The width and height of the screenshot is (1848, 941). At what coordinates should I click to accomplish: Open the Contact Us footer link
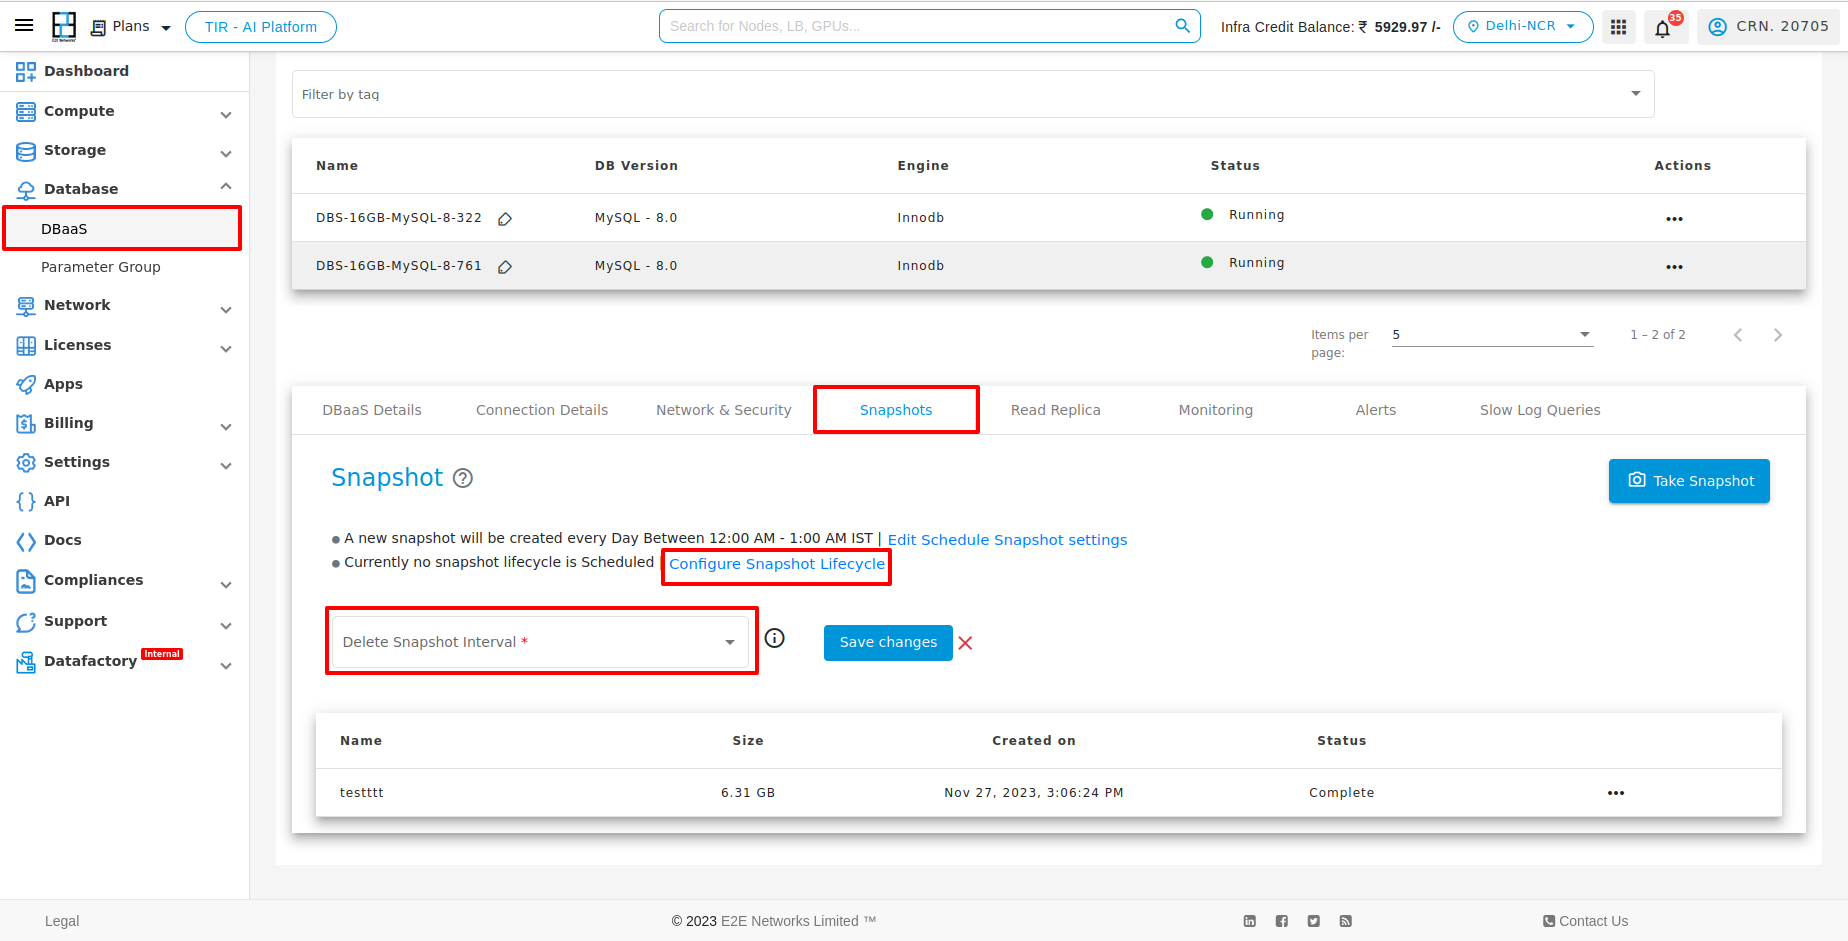tap(1586, 921)
